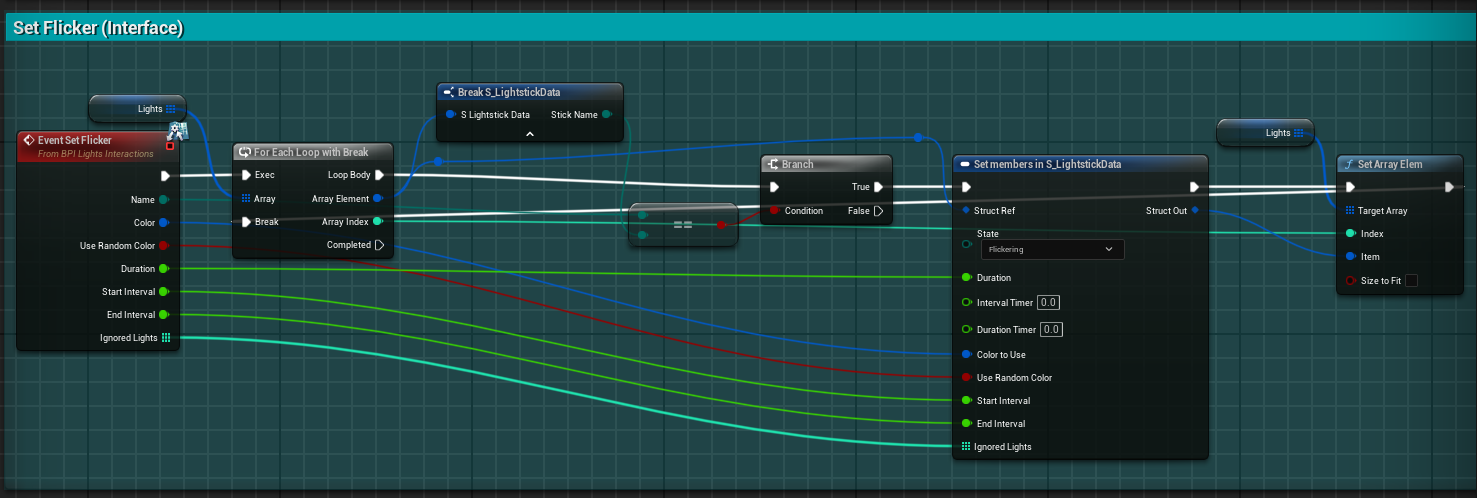Click the Set members in S_LightstickData icon
The width and height of the screenshot is (1477, 498).
pos(965,164)
